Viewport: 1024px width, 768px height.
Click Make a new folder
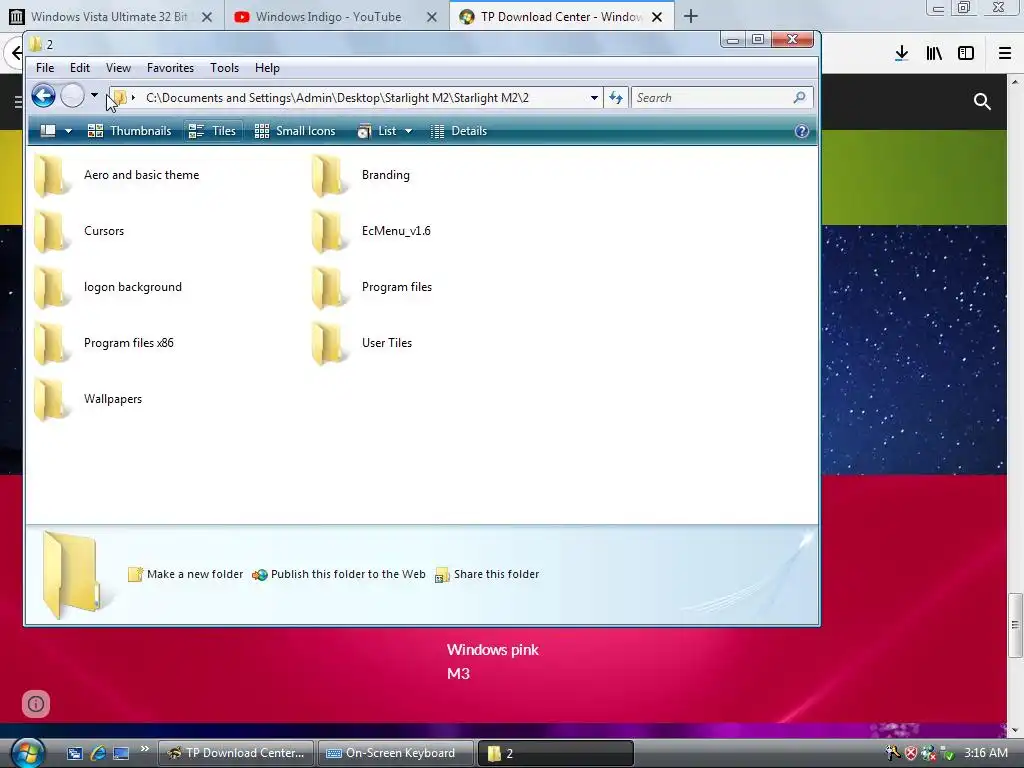[185, 574]
